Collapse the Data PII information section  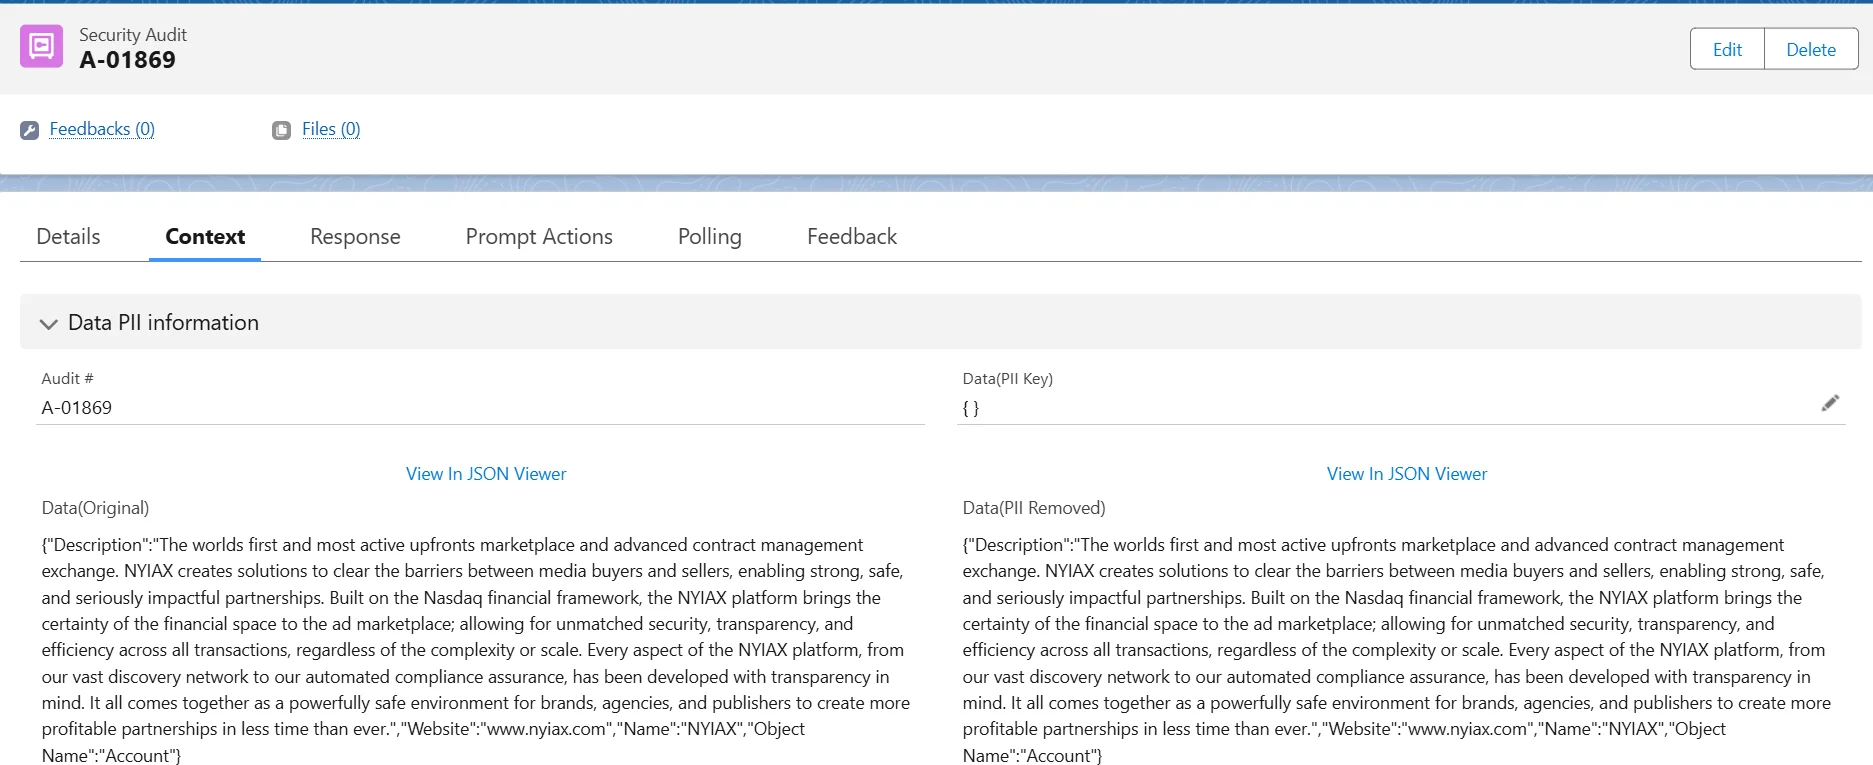point(48,323)
